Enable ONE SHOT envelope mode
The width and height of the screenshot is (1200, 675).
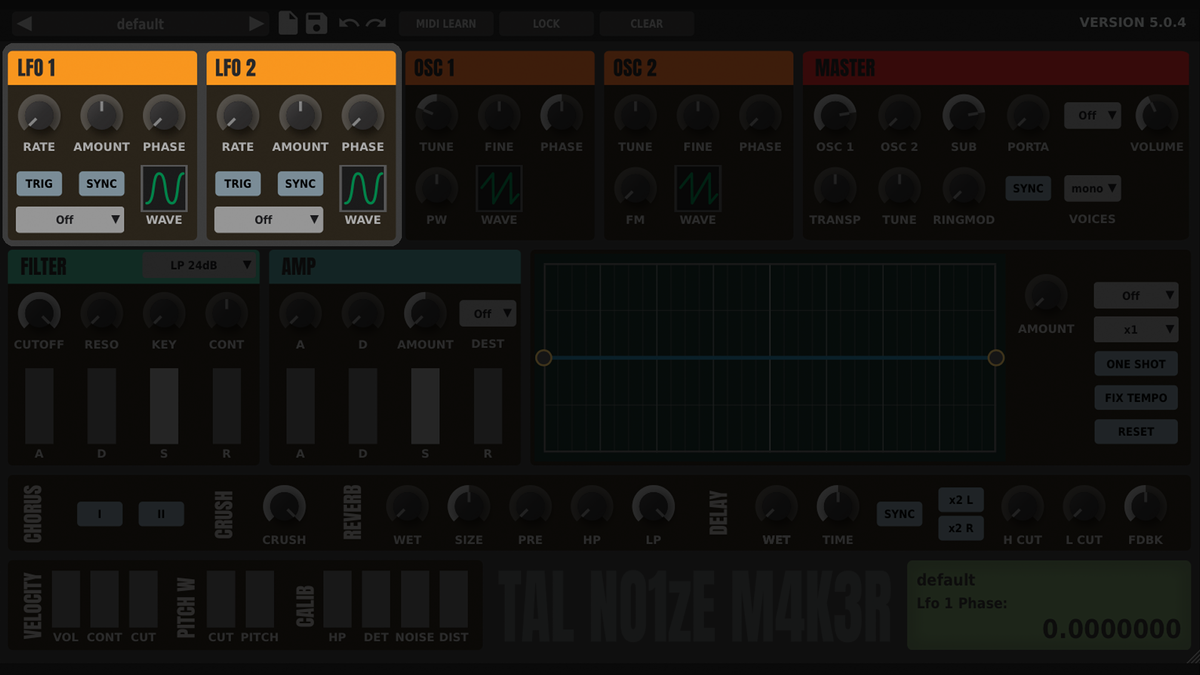pos(1135,363)
